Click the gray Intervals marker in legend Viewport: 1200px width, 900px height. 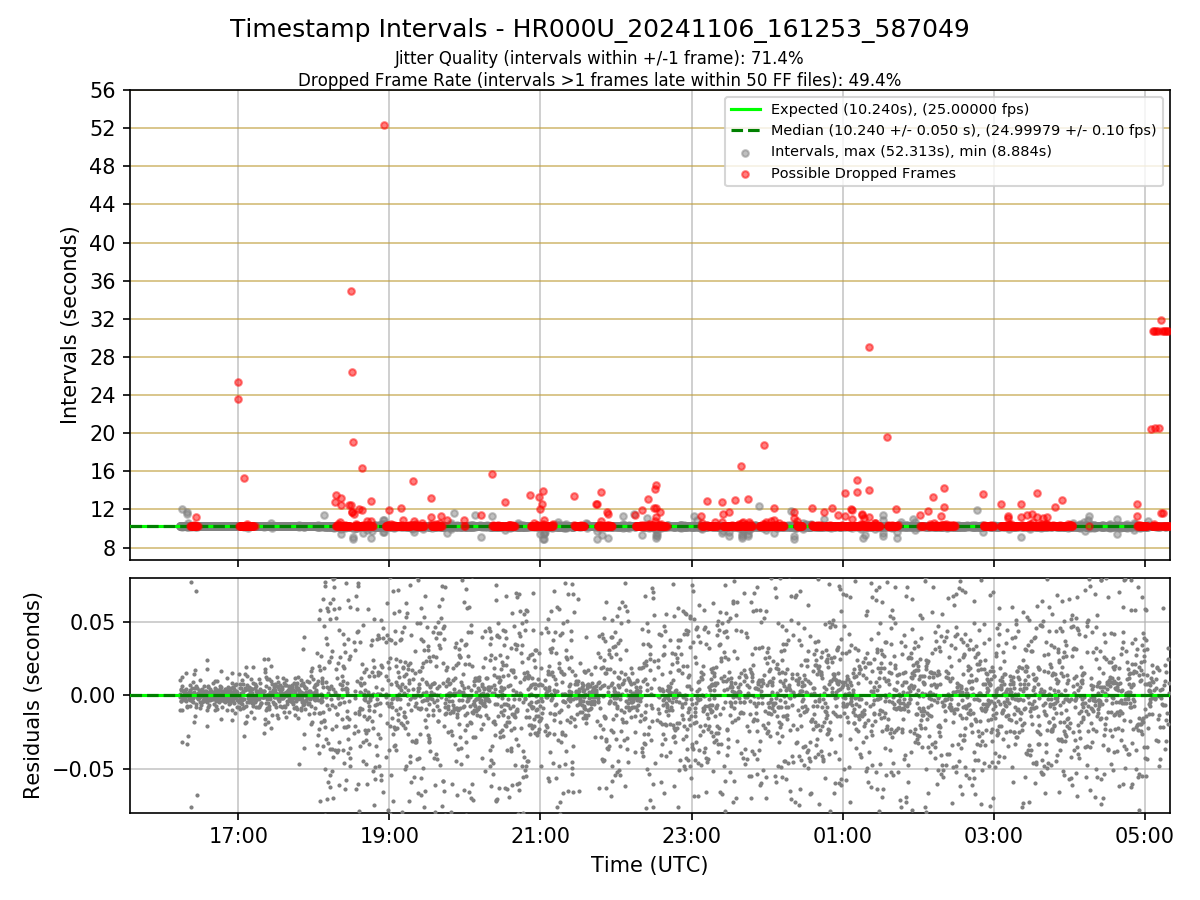[746, 152]
